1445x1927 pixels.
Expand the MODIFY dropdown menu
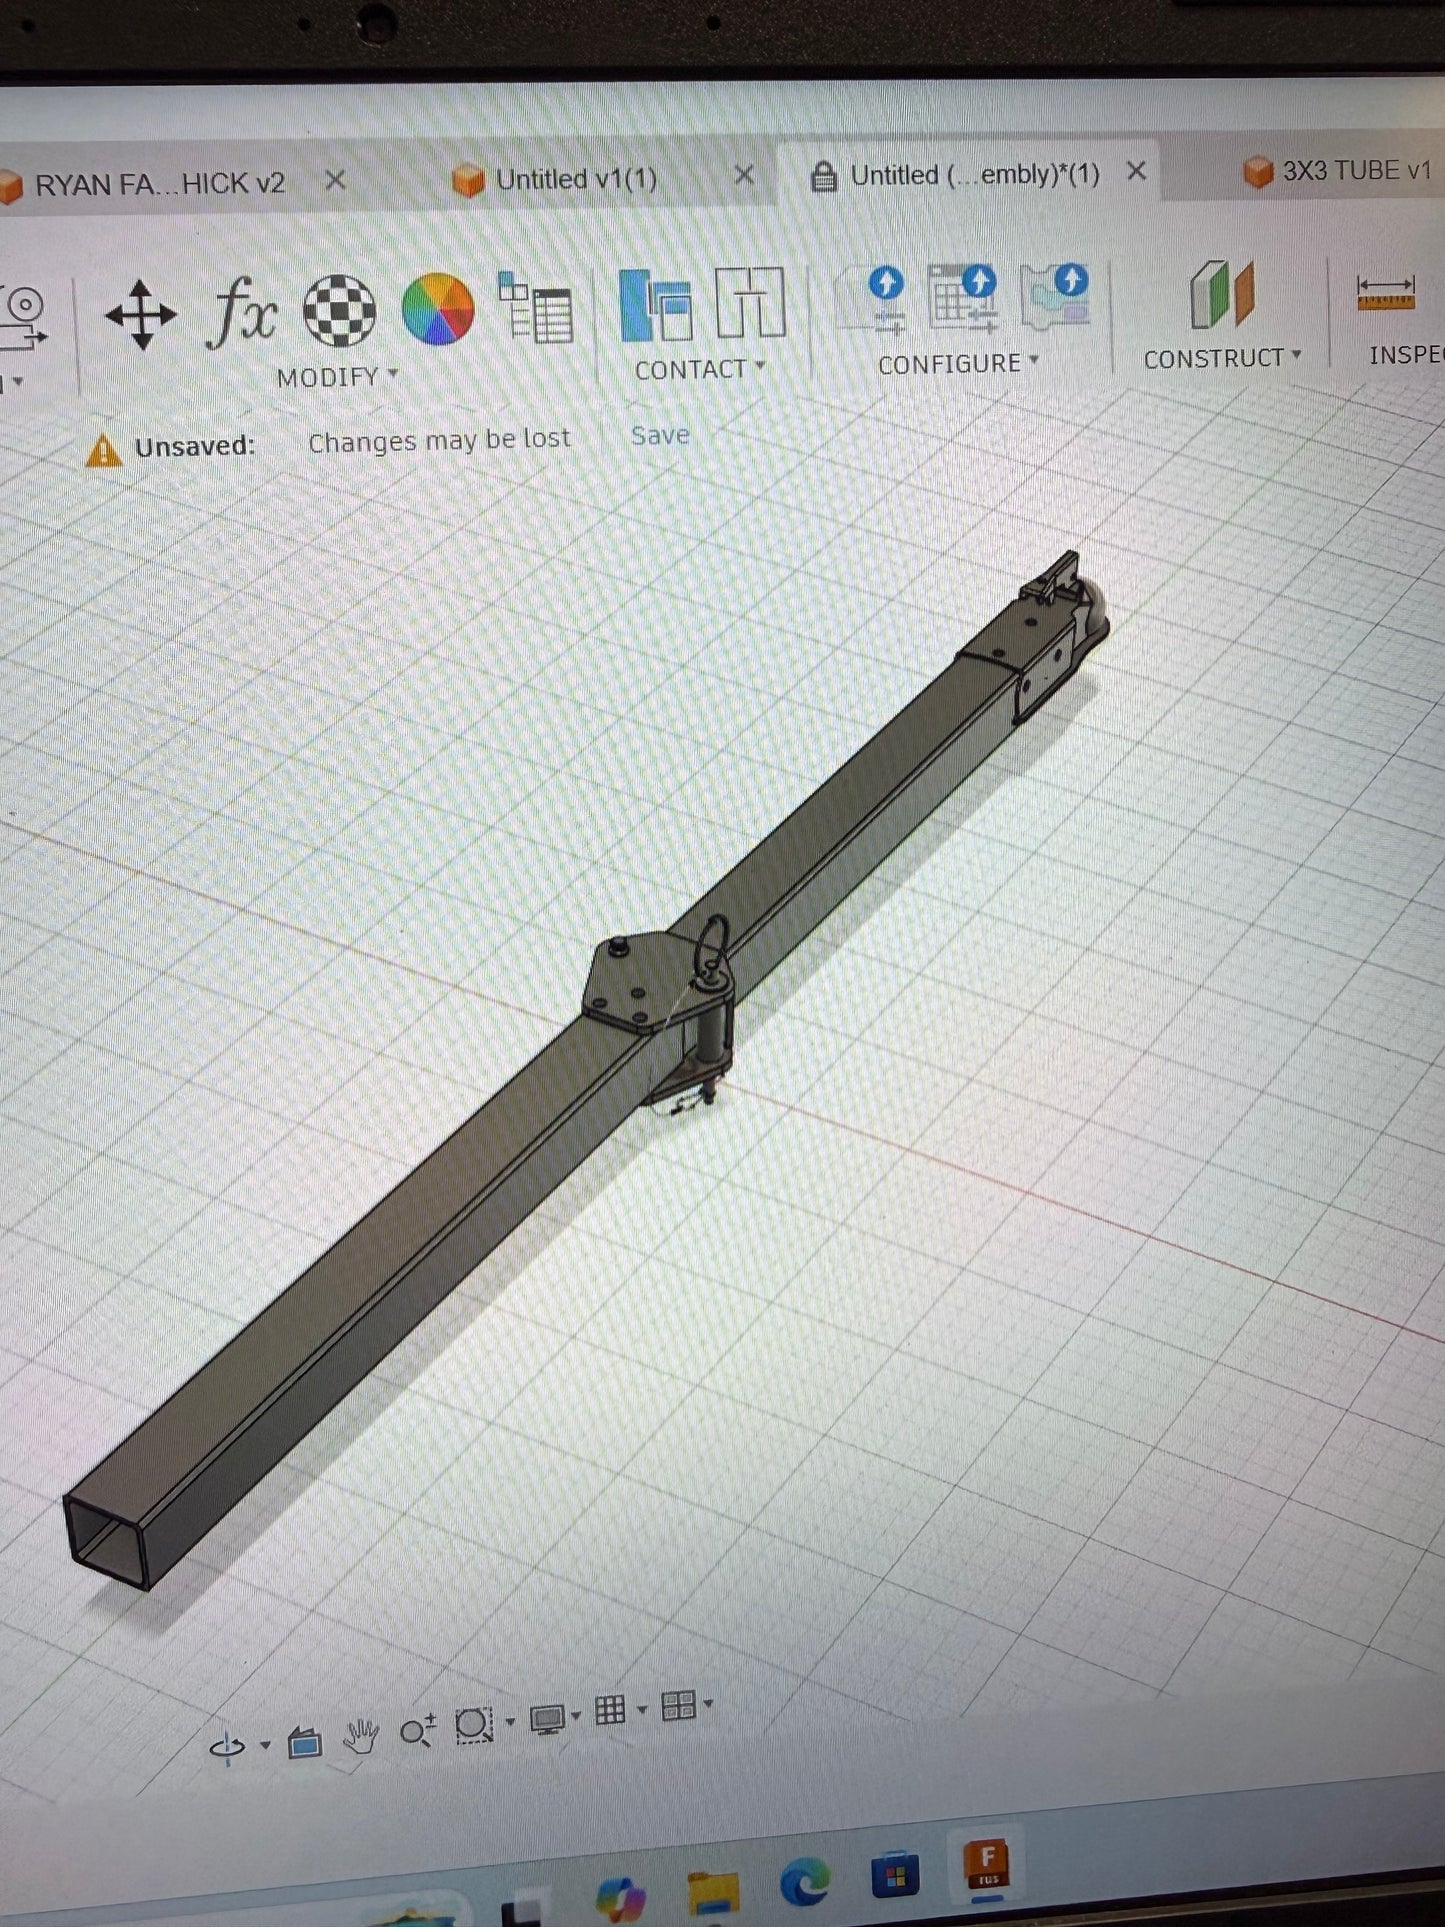(x=337, y=377)
